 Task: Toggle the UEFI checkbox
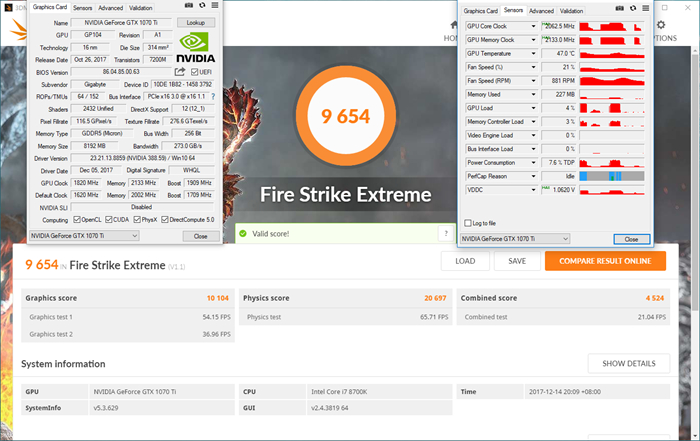[195, 72]
